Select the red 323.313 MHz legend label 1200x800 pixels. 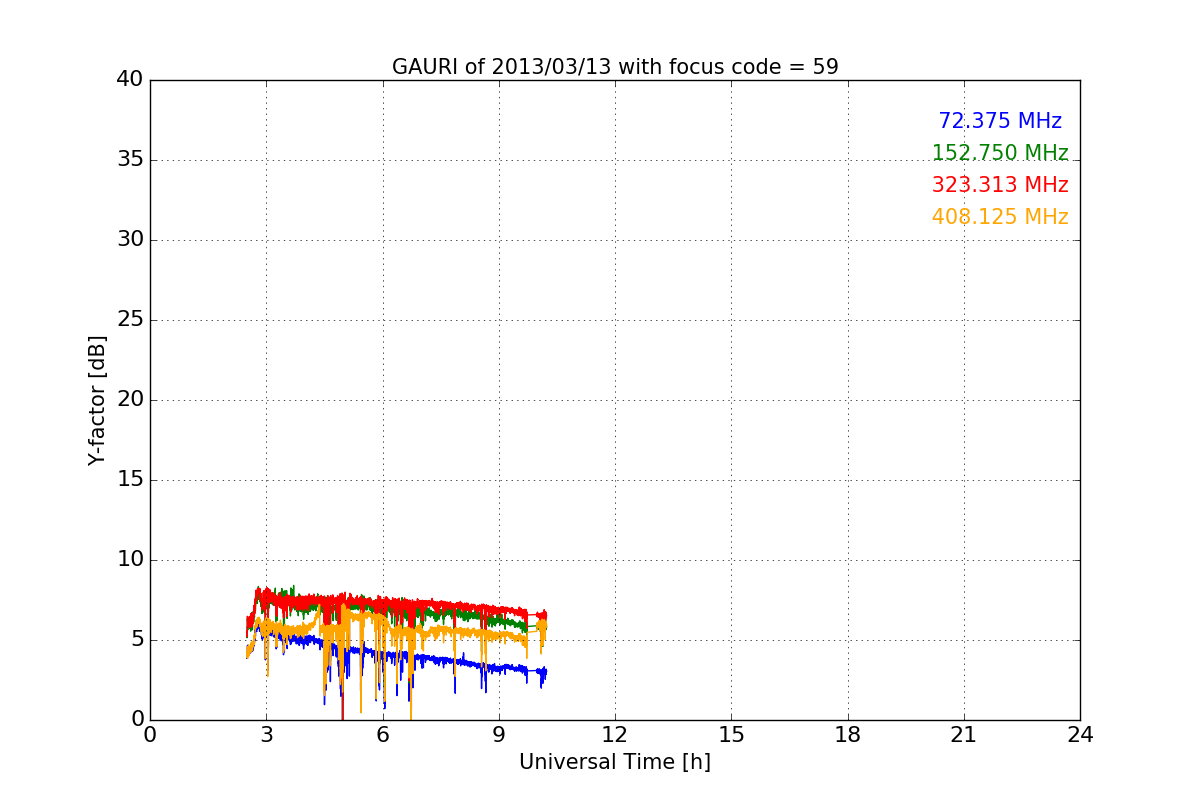[x=1000, y=185]
